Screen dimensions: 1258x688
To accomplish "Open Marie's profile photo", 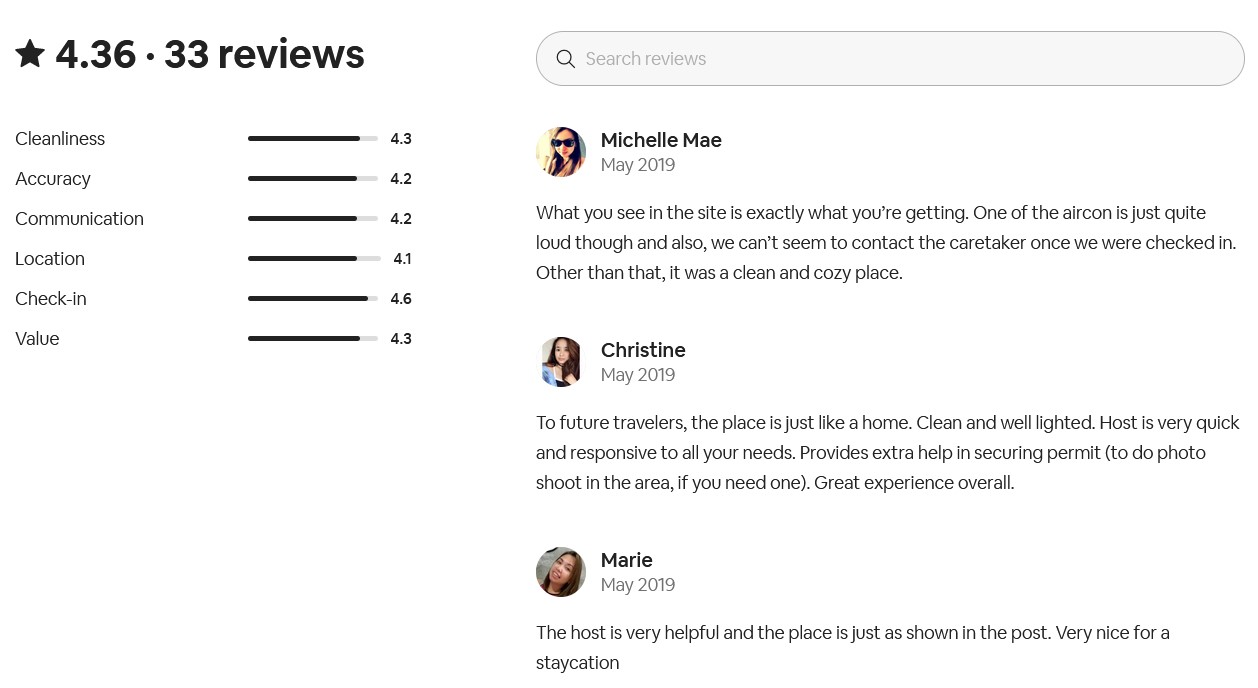I will pyautogui.click(x=561, y=572).
